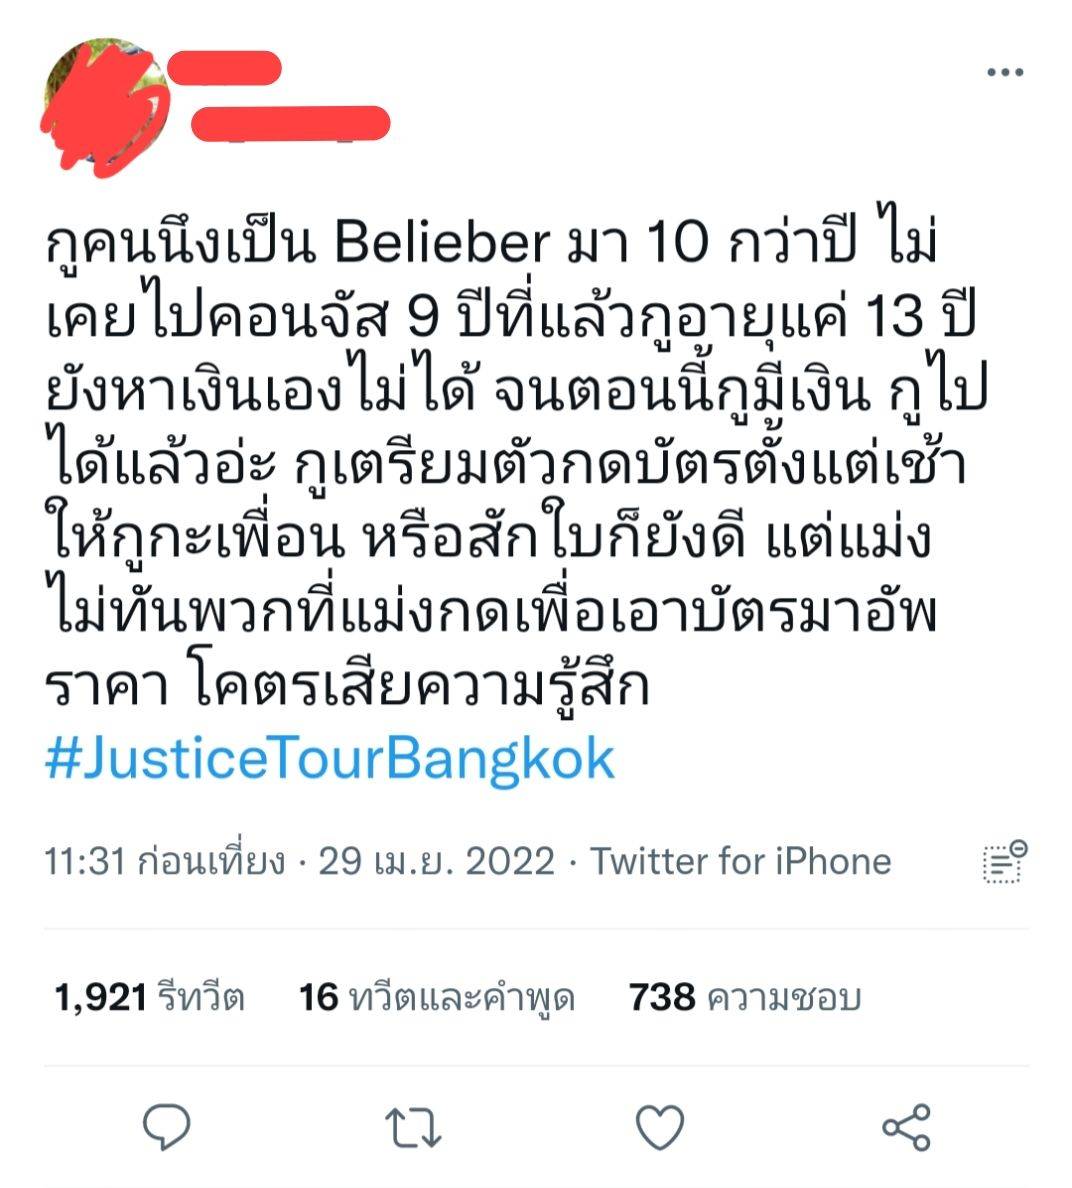Click the tweet line starting ยังหาเงินเองไม่ได้
Image resolution: width=1072 pixels, height=1188 pixels.
517,390
